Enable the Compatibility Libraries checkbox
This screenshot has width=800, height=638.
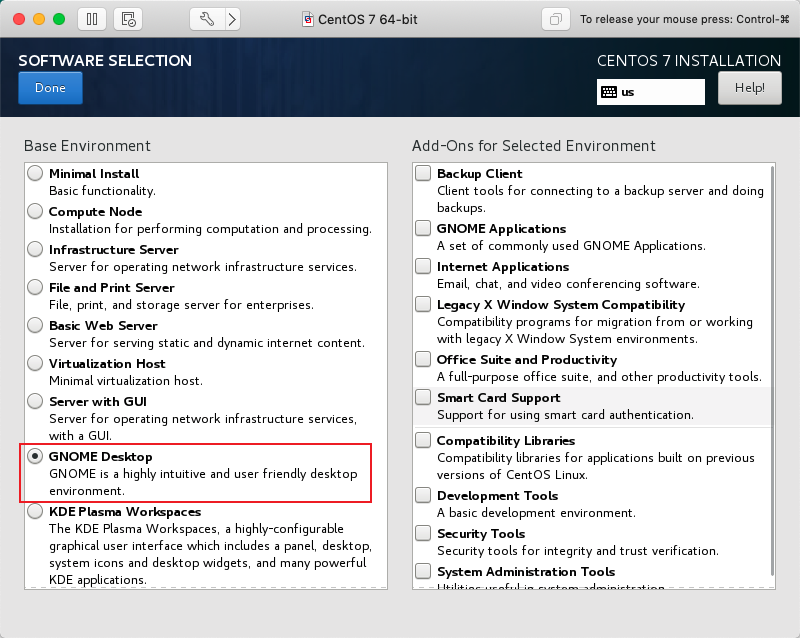[x=423, y=440]
